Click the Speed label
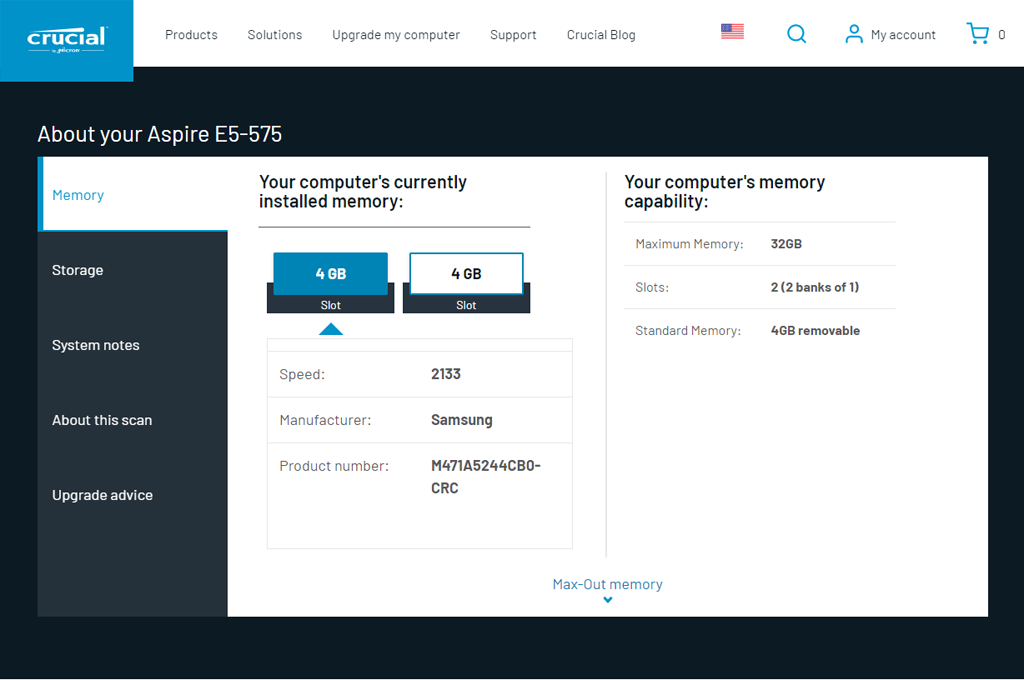1024x680 pixels. point(302,374)
